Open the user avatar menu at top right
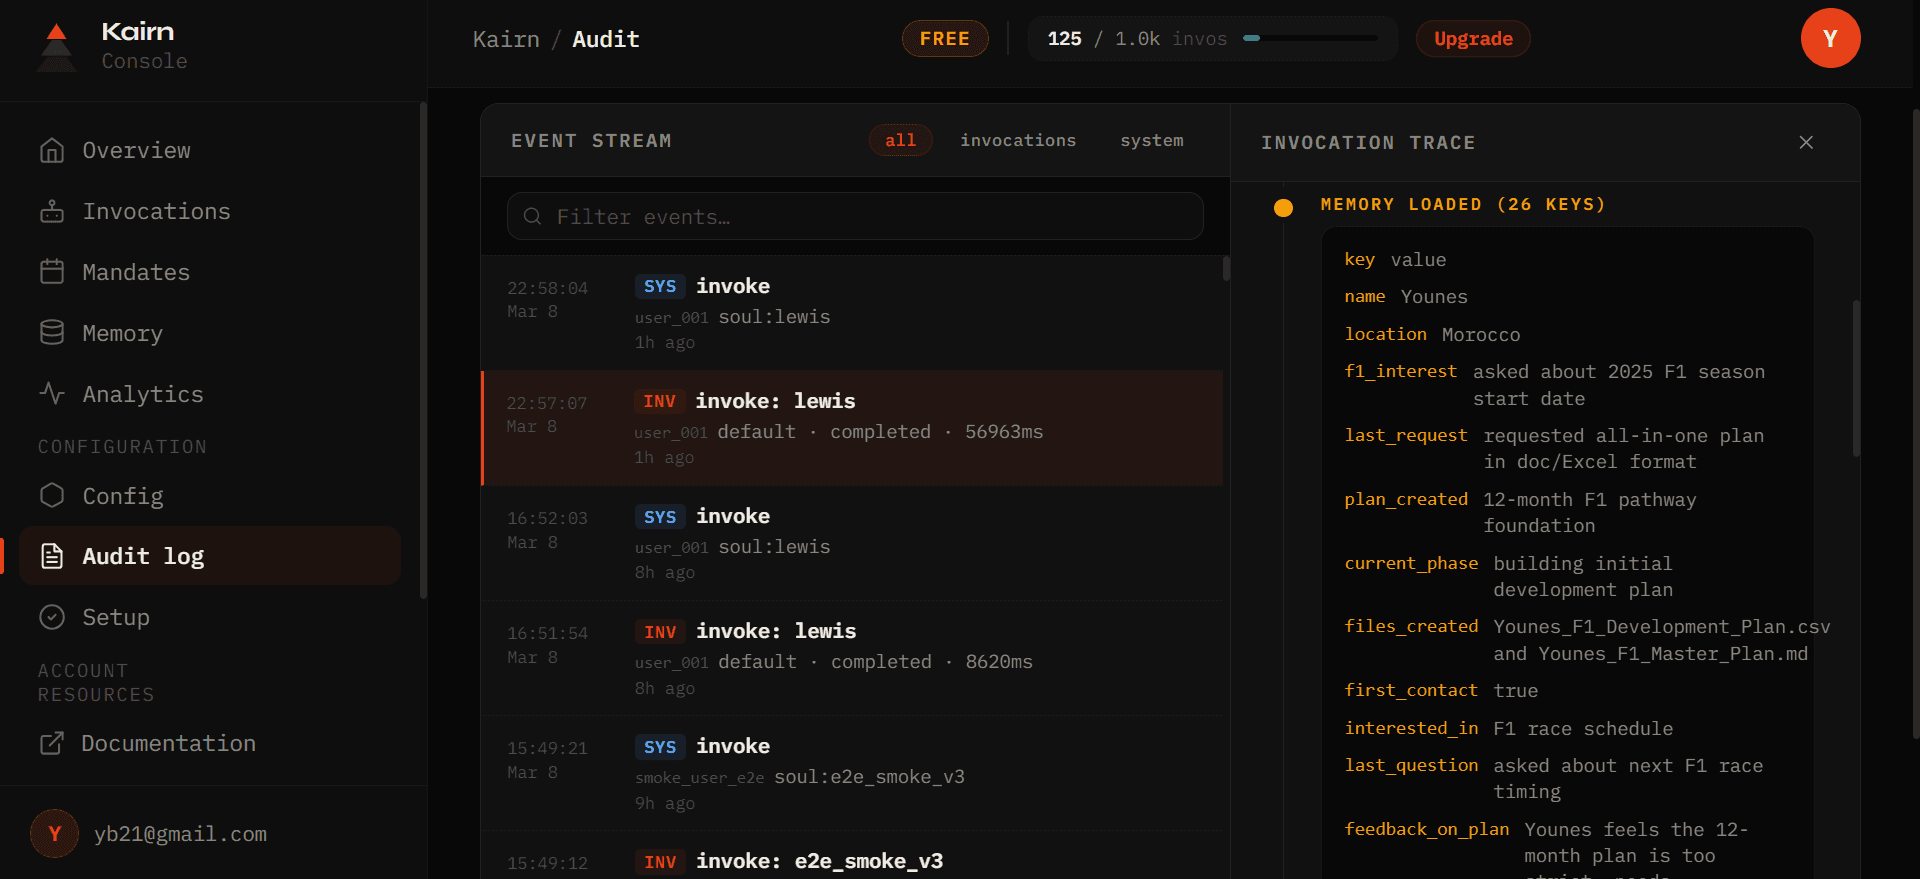Screen dimensions: 1920x879 (x=1830, y=38)
